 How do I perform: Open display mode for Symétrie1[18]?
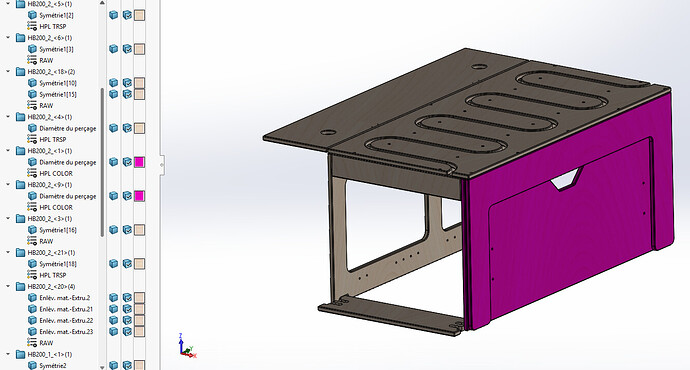[127, 264]
